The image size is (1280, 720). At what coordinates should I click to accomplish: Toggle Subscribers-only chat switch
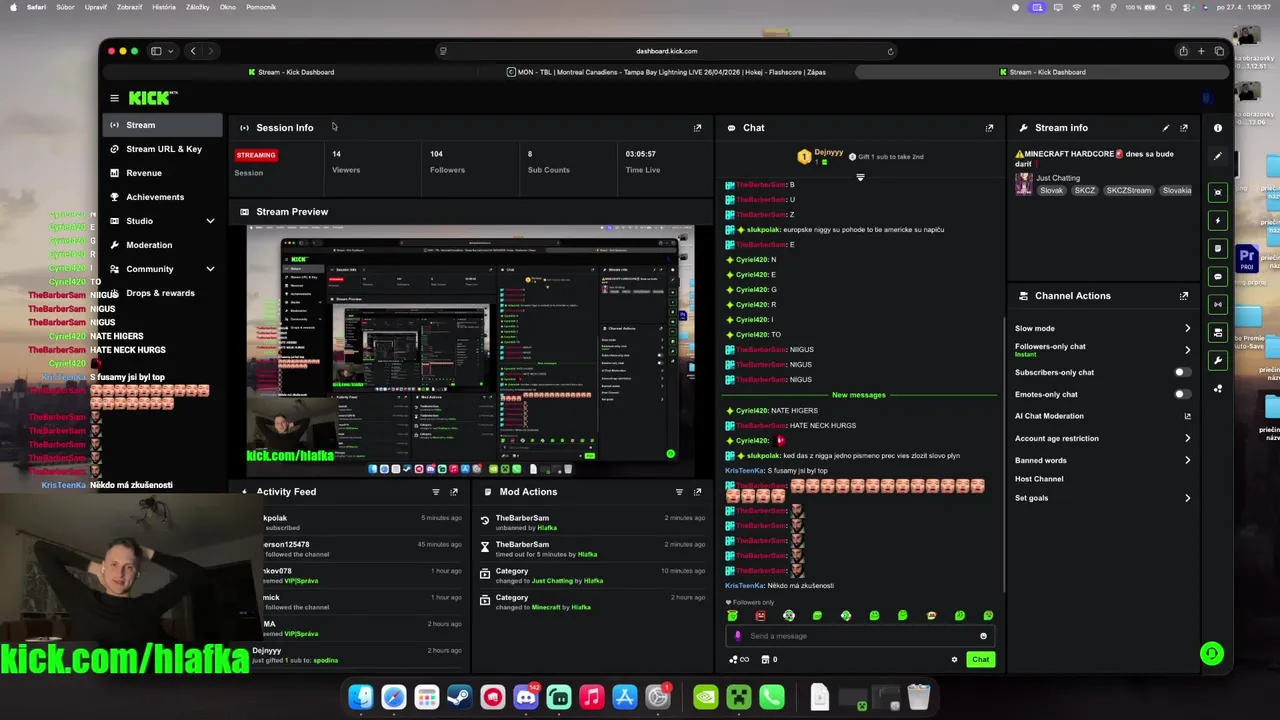1181,372
